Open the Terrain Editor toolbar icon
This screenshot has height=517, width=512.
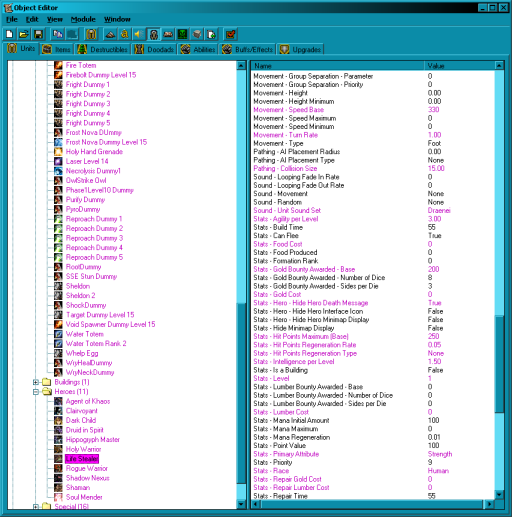tap(110, 34)
